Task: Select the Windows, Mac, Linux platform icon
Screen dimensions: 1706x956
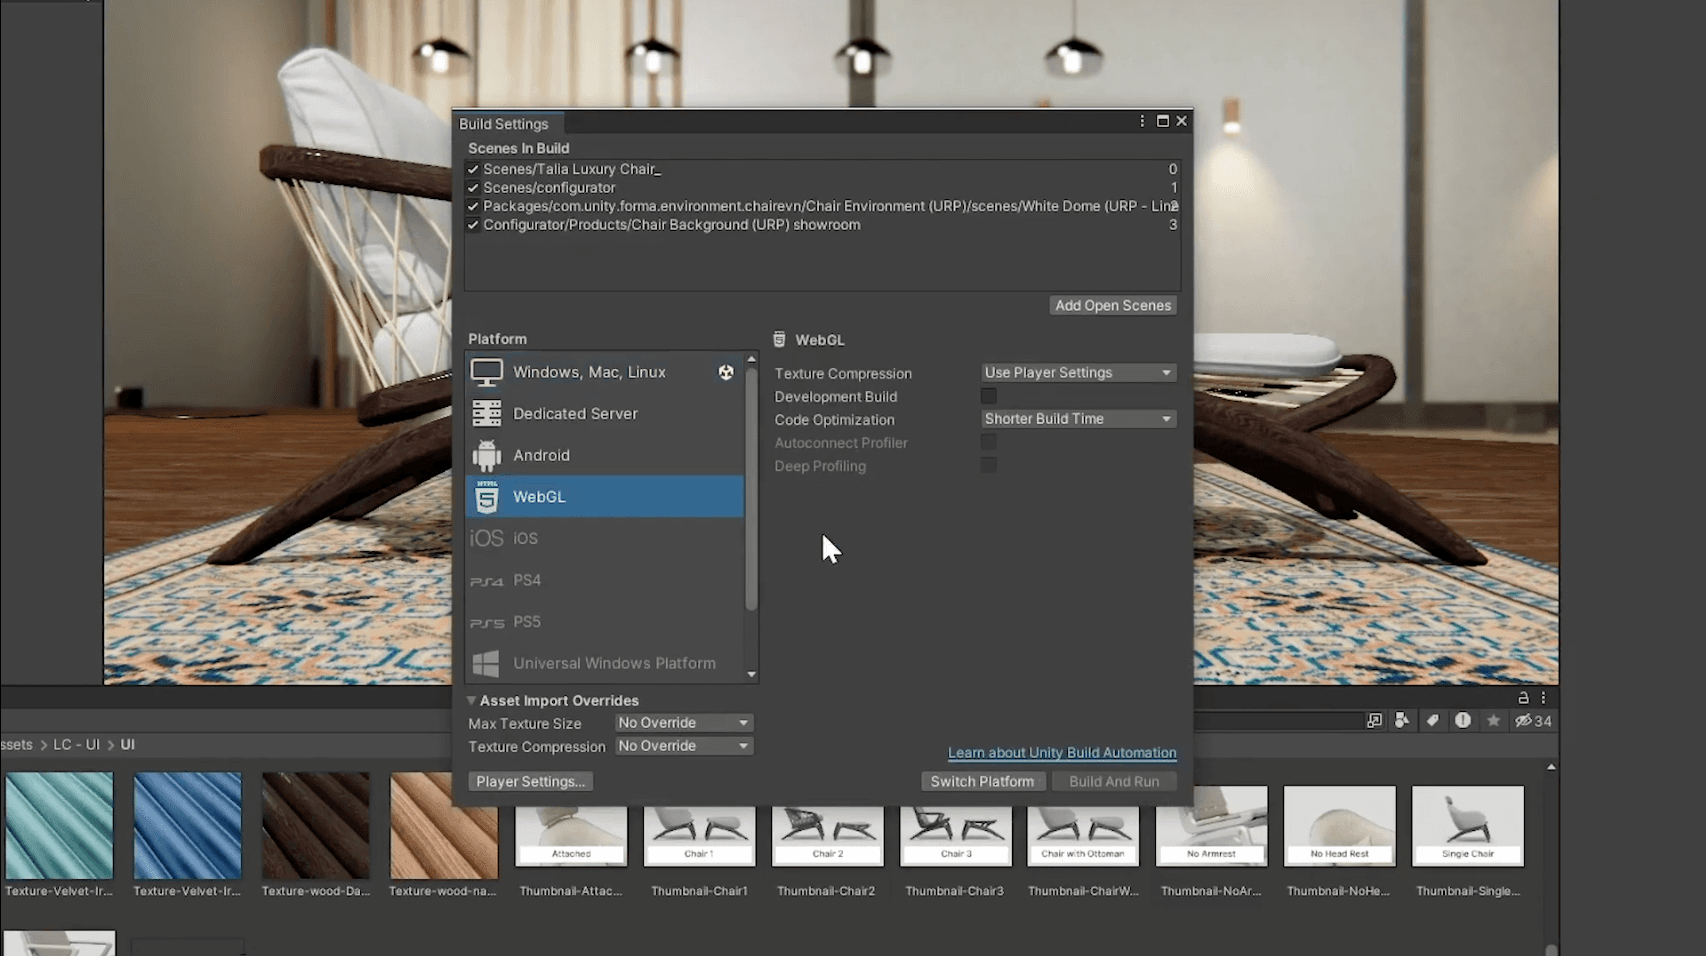Action: [487, 371]
